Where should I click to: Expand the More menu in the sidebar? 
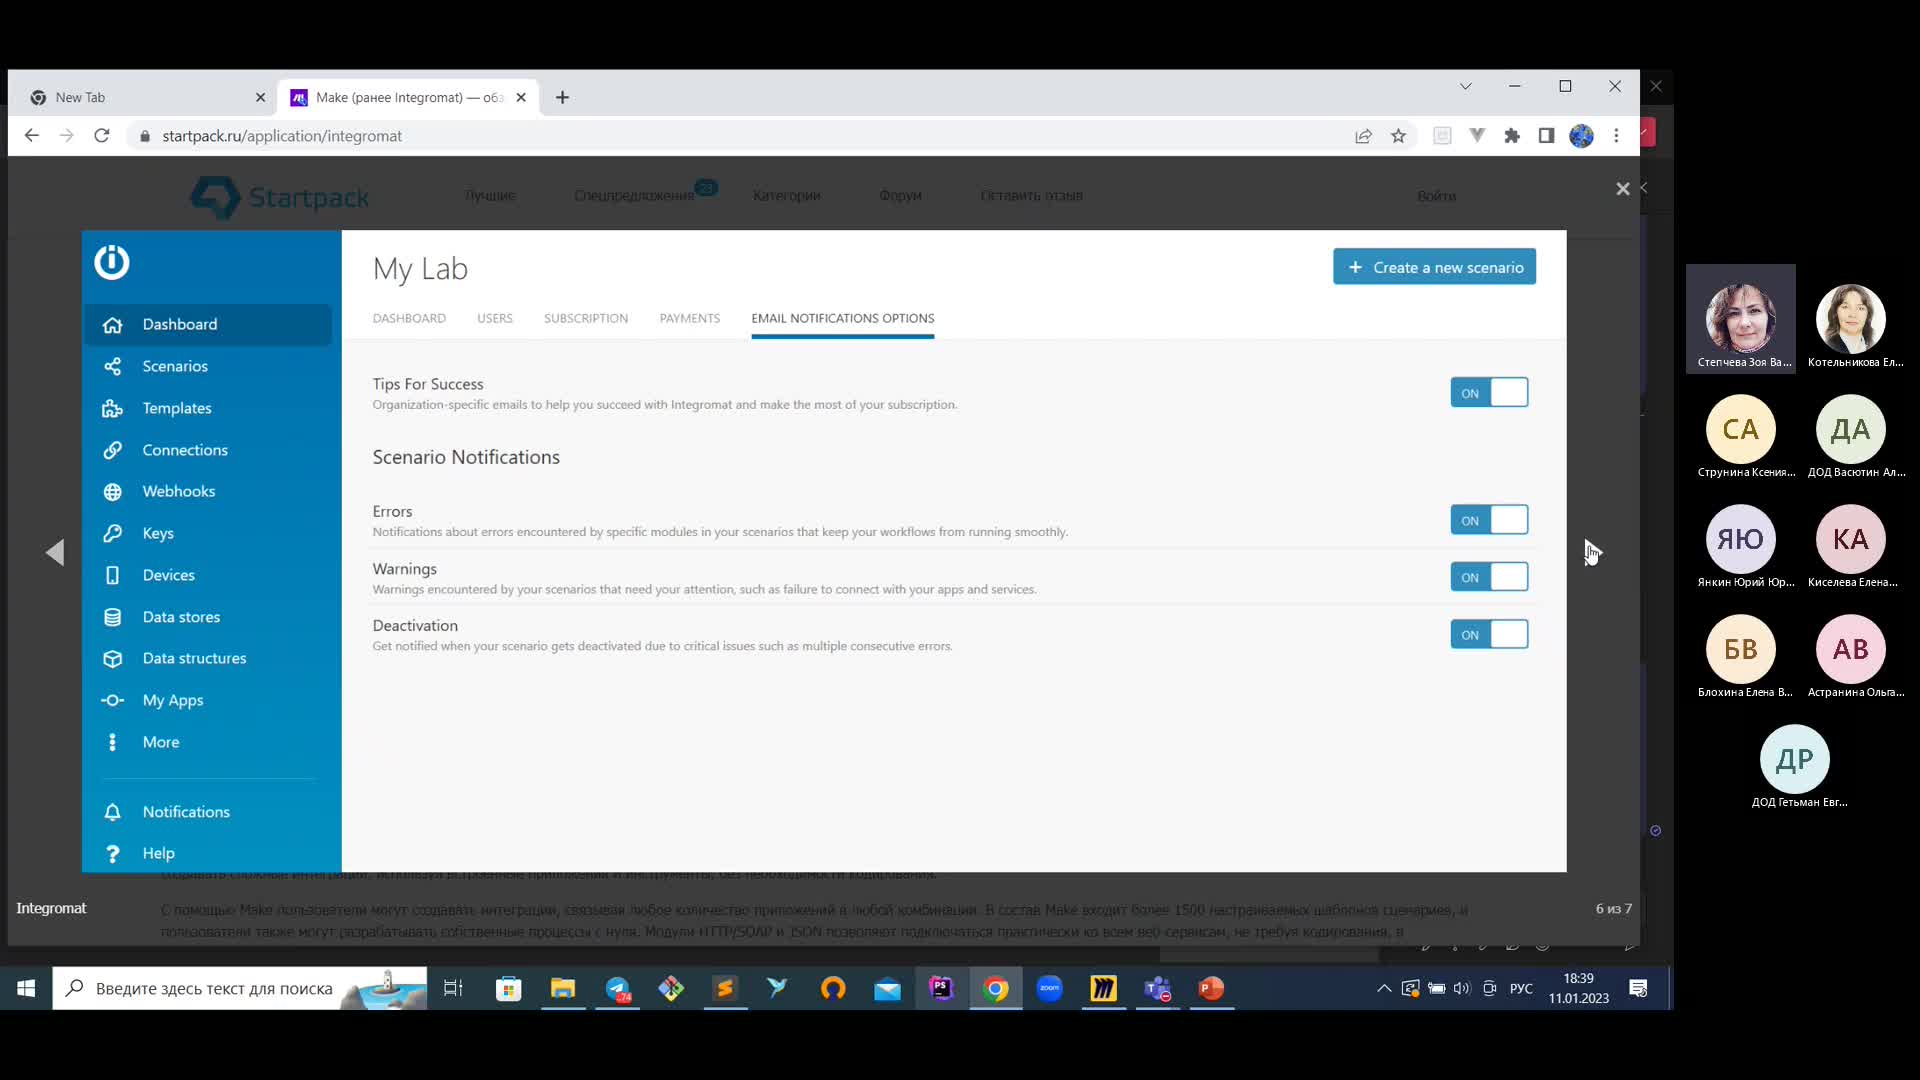point(208,743)
